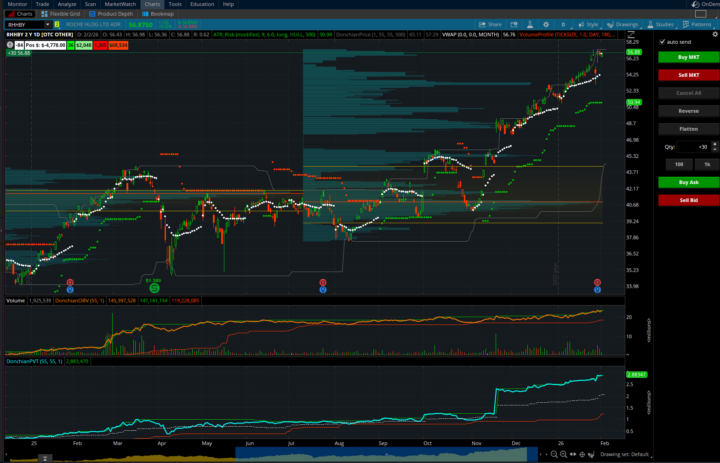Screen dimensions: 720x463
Task: Click the Qty input field
Action: (693, 147)
